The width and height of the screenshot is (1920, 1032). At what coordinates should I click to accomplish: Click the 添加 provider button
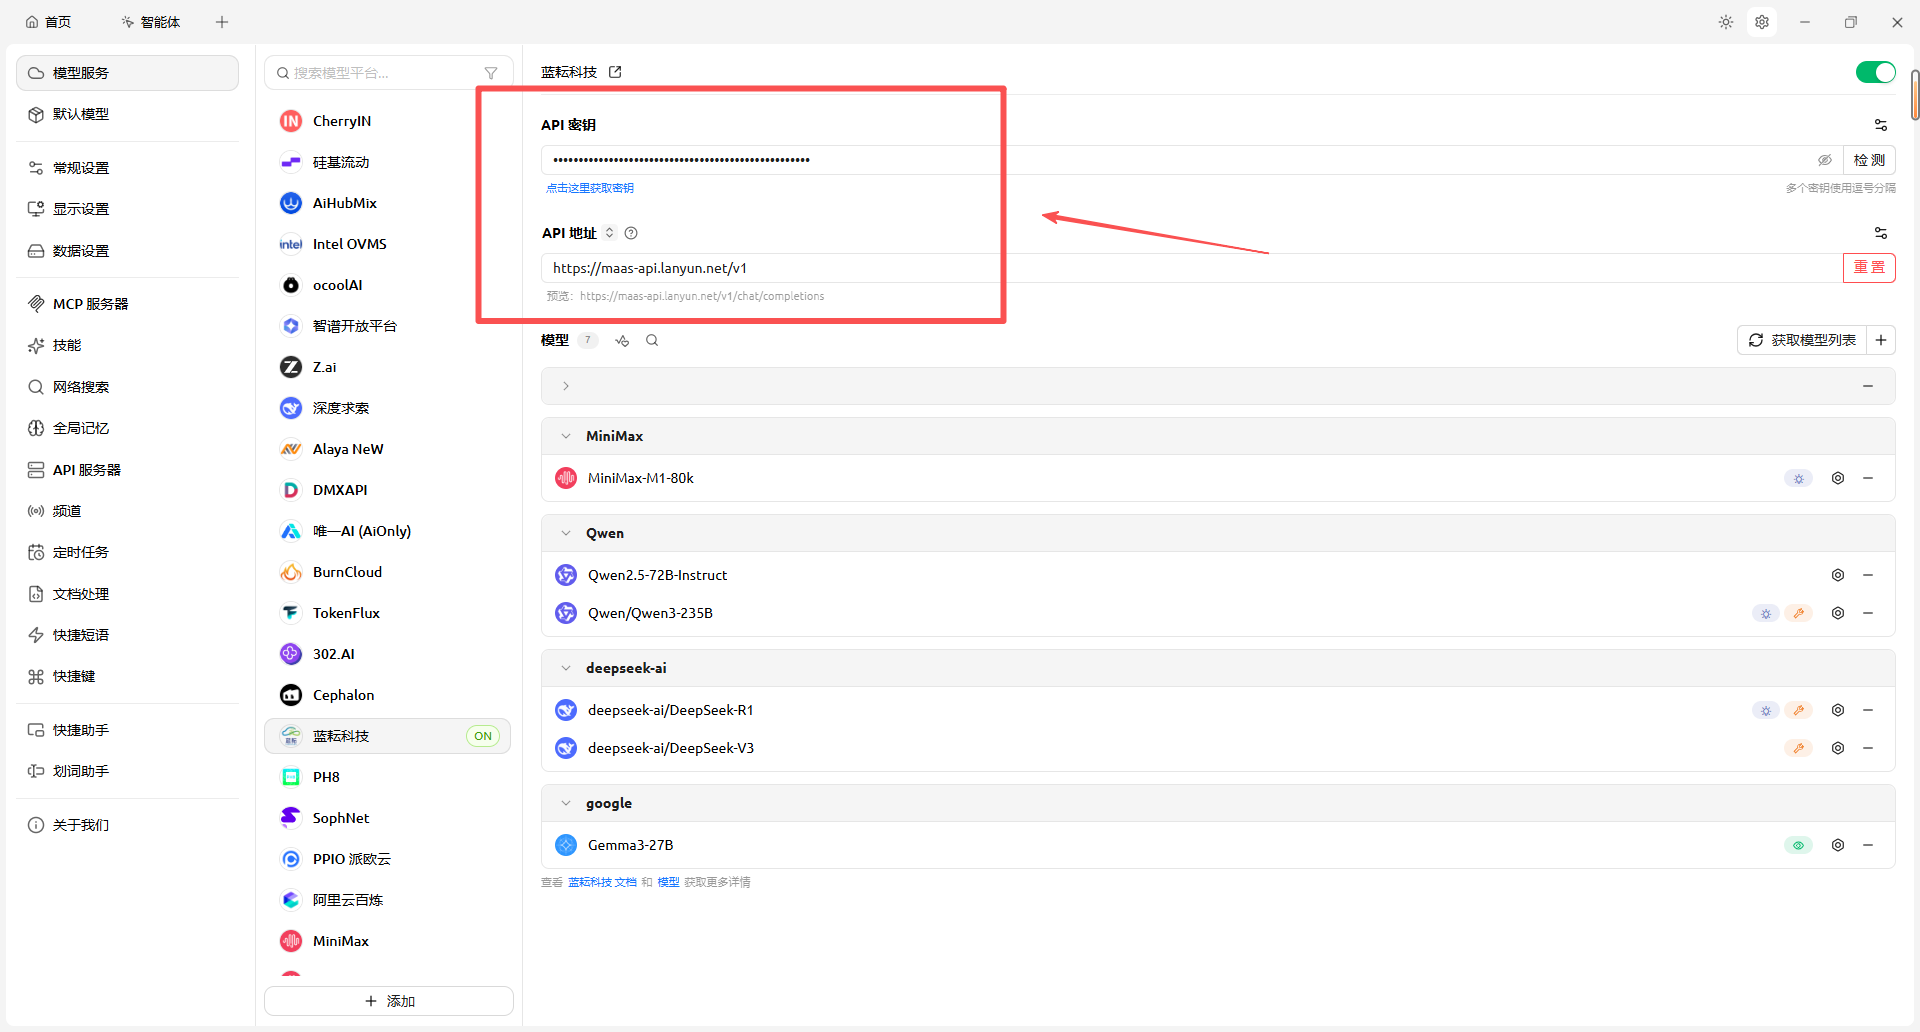[389, 1001]
